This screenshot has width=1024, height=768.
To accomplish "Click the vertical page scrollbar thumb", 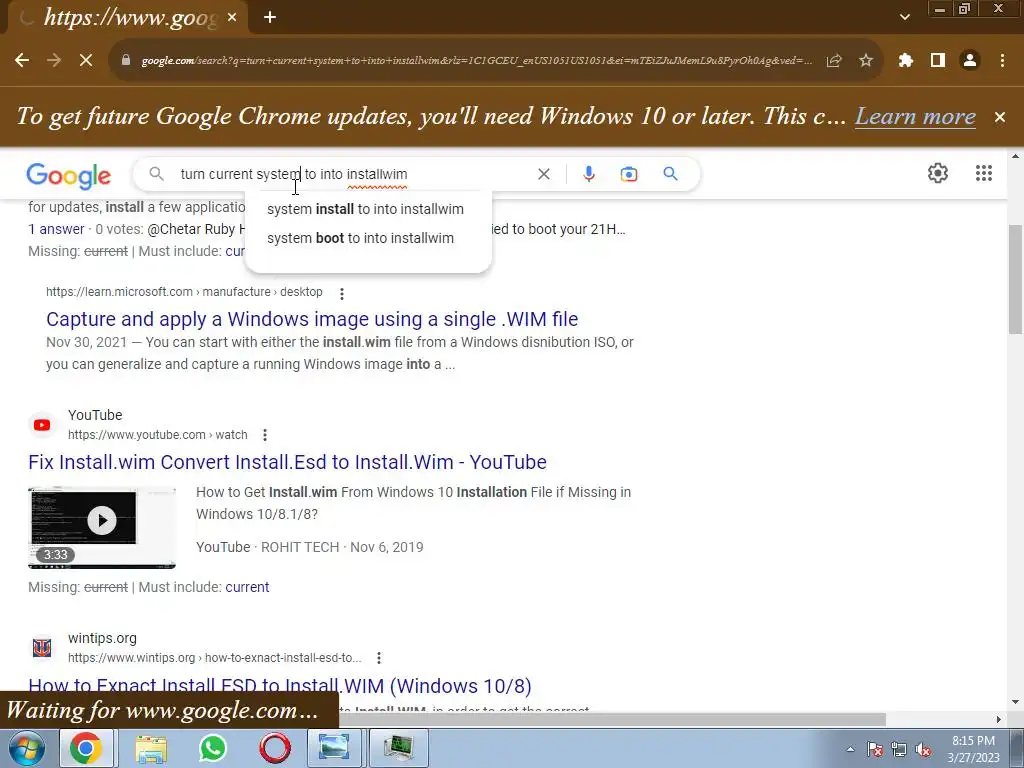I will [x=1015, y=280].
